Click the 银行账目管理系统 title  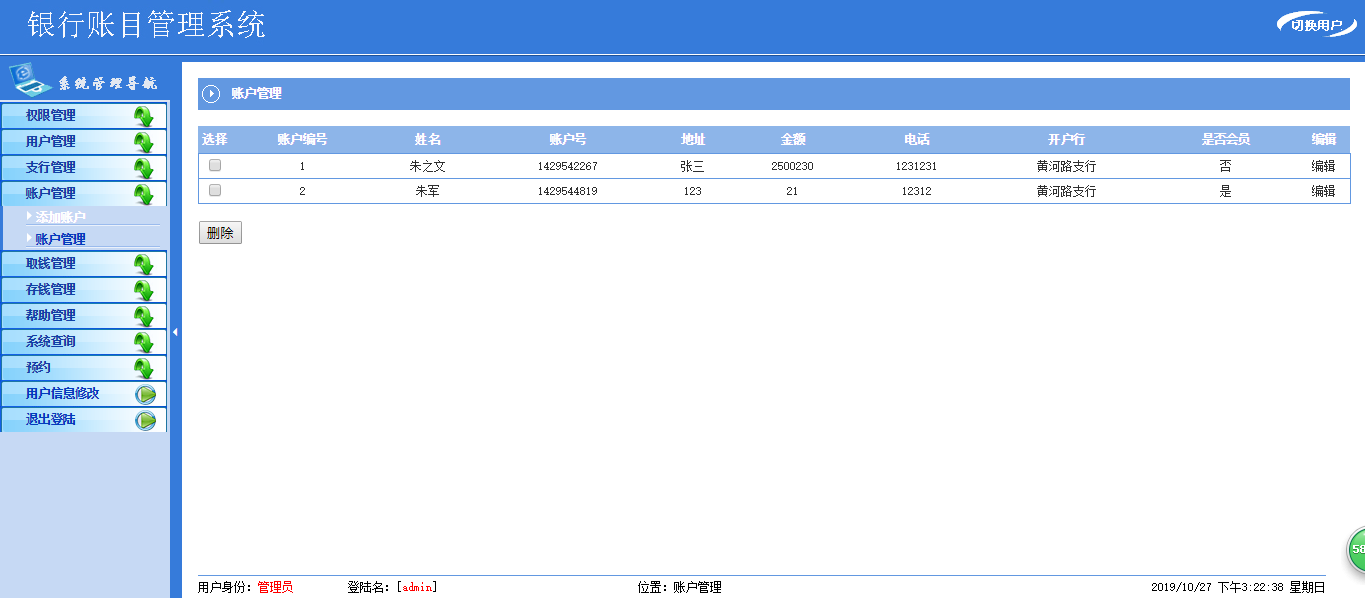click(x=147, y=25)
